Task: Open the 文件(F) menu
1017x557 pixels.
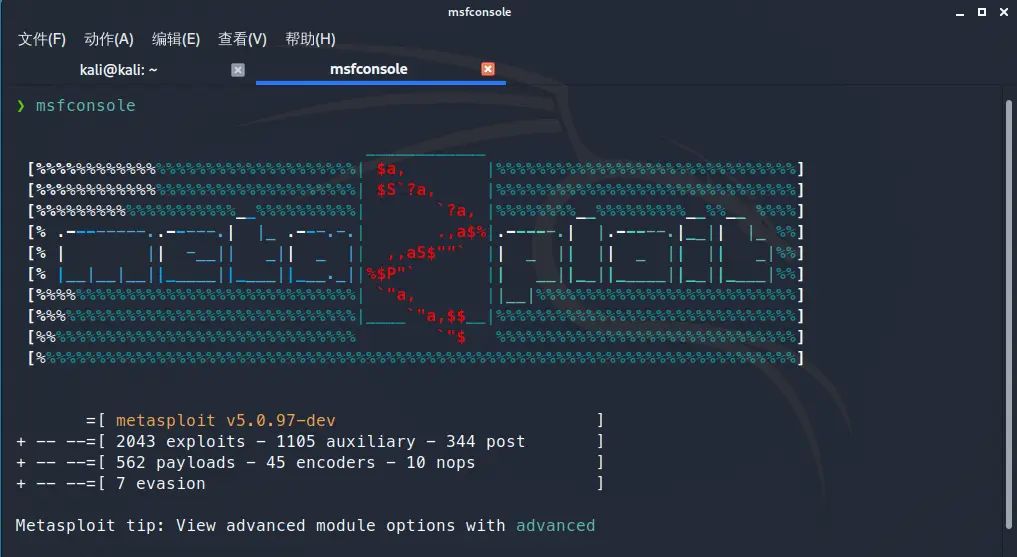Action: (x=42, y=40)
